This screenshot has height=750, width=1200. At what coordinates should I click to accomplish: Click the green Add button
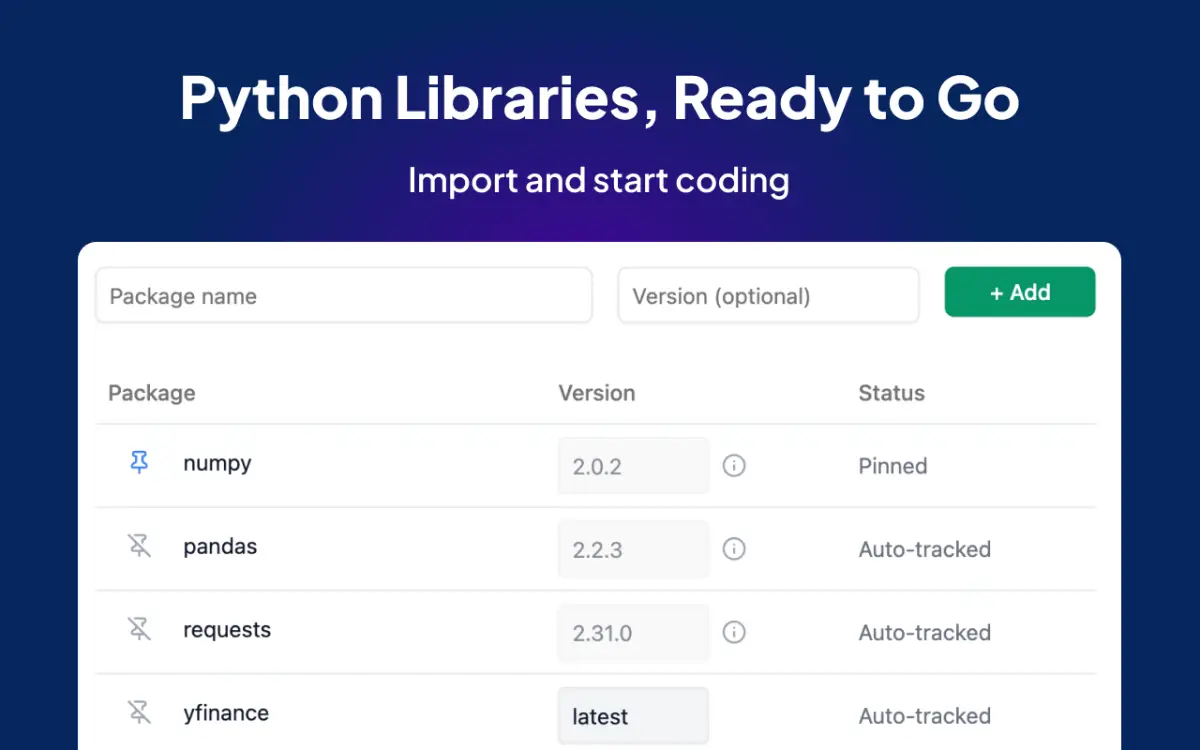[1020, 292]
